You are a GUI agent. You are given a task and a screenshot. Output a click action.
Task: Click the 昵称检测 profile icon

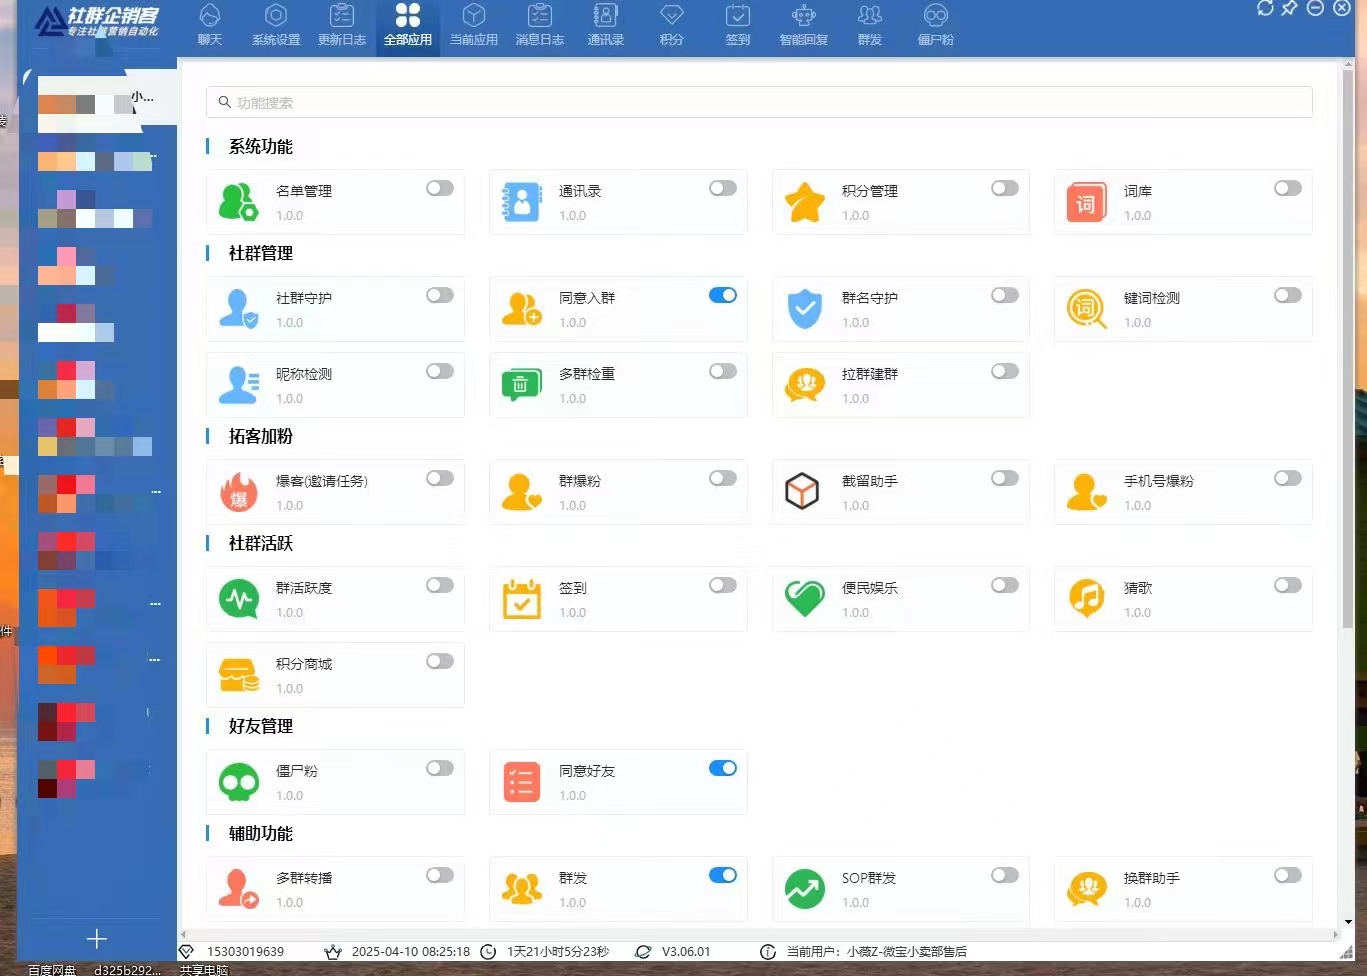point(238,385)
